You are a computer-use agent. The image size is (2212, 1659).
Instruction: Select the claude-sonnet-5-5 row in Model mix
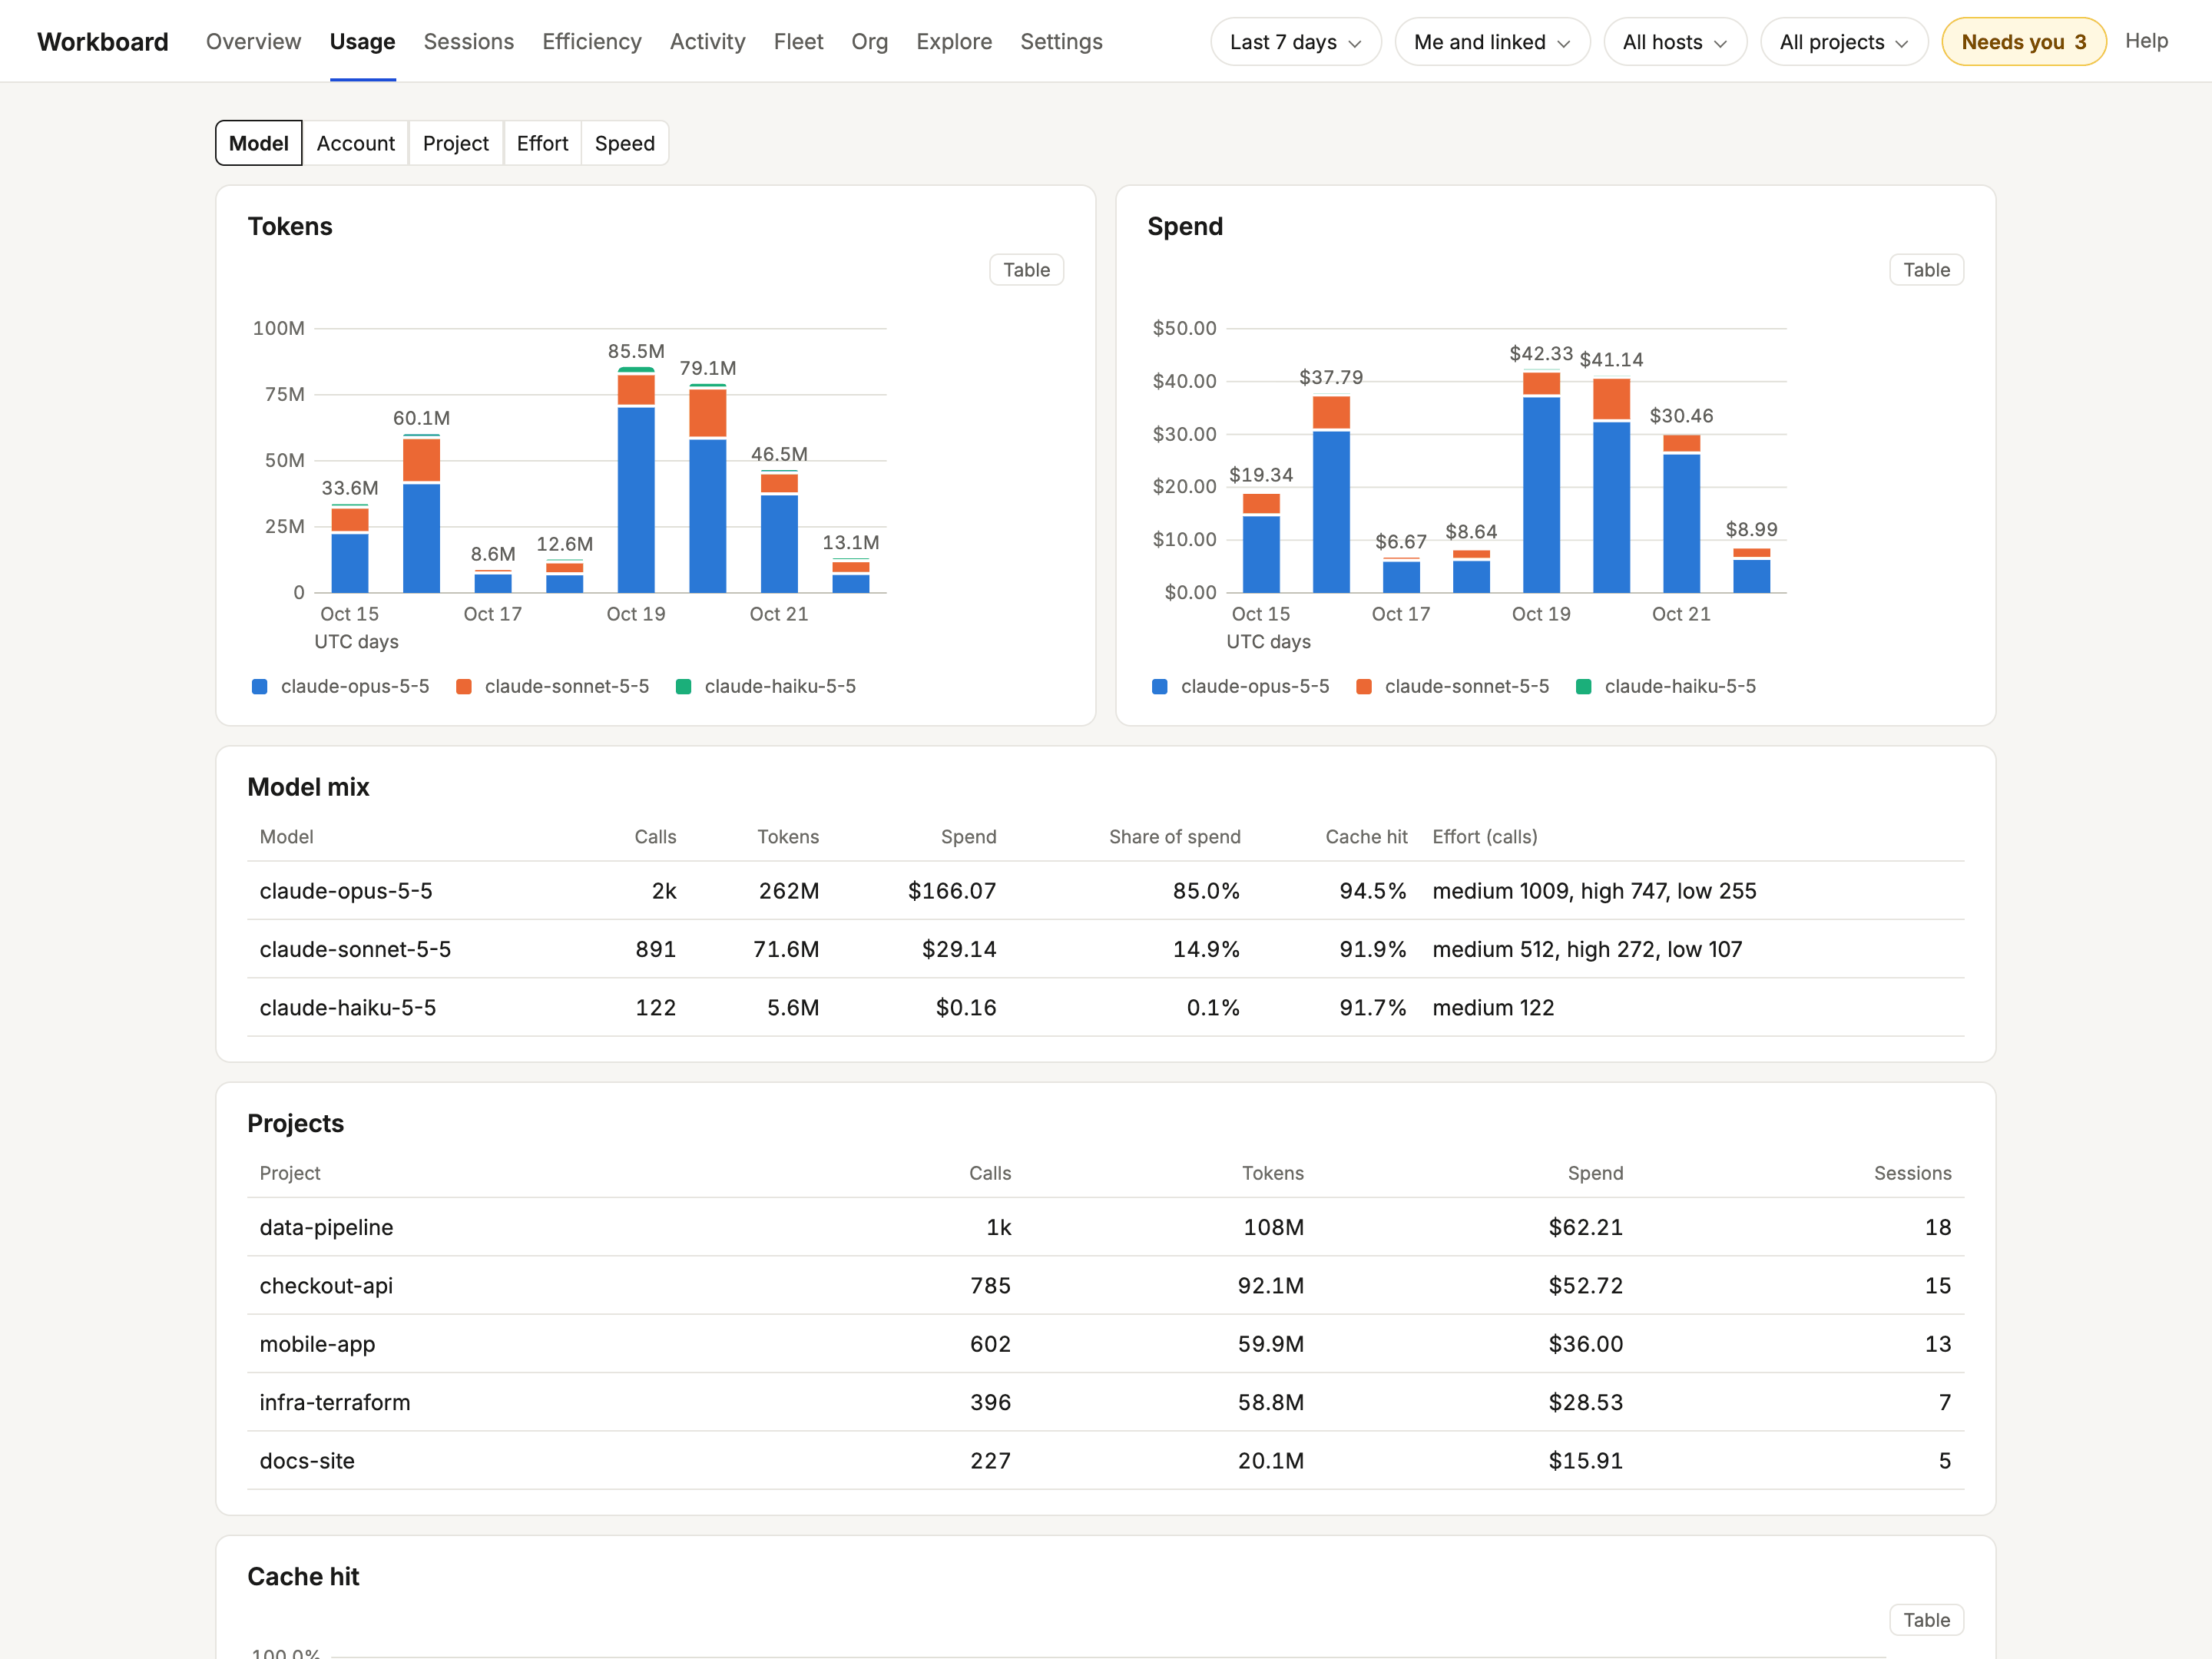[x=1105, y=949]
